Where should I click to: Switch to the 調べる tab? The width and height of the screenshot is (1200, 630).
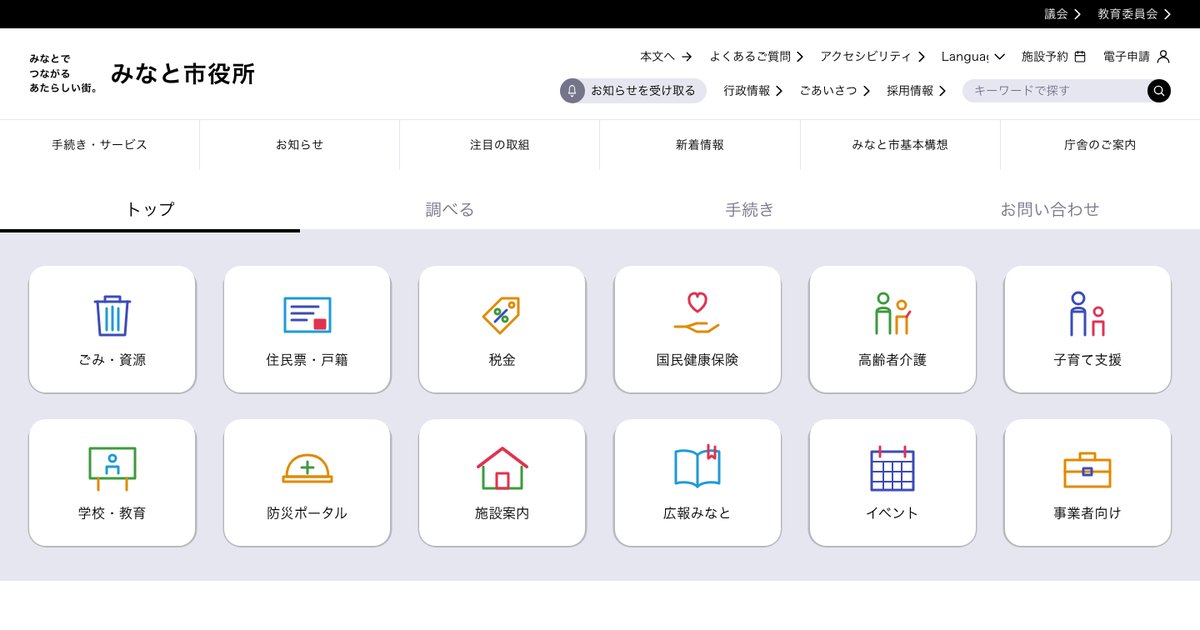[x=450, y=210]
